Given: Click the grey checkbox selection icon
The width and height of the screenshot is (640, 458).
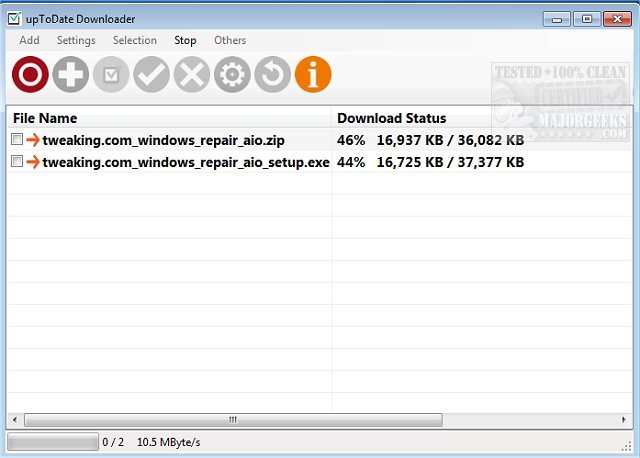Looking at the screenshot, I should 111,74.
